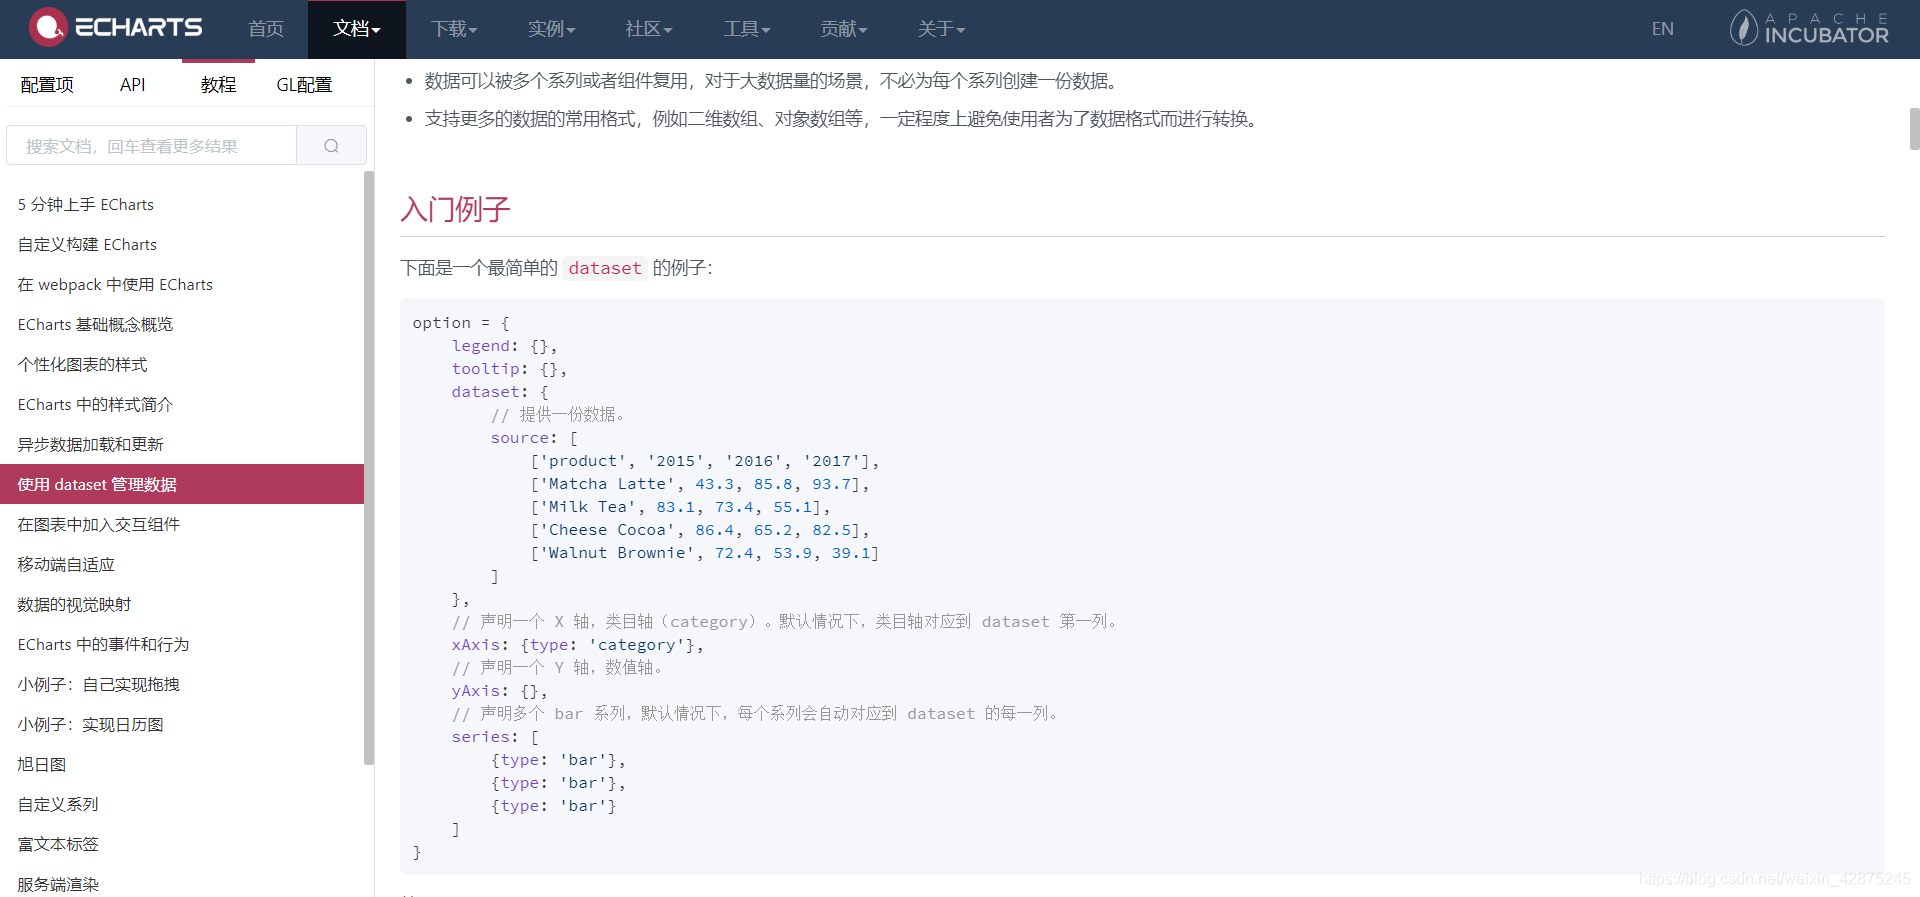Click the page vertical scrollbar thumb
The width and height of the screenshot is (1920, 897).
click(1914, 129)
